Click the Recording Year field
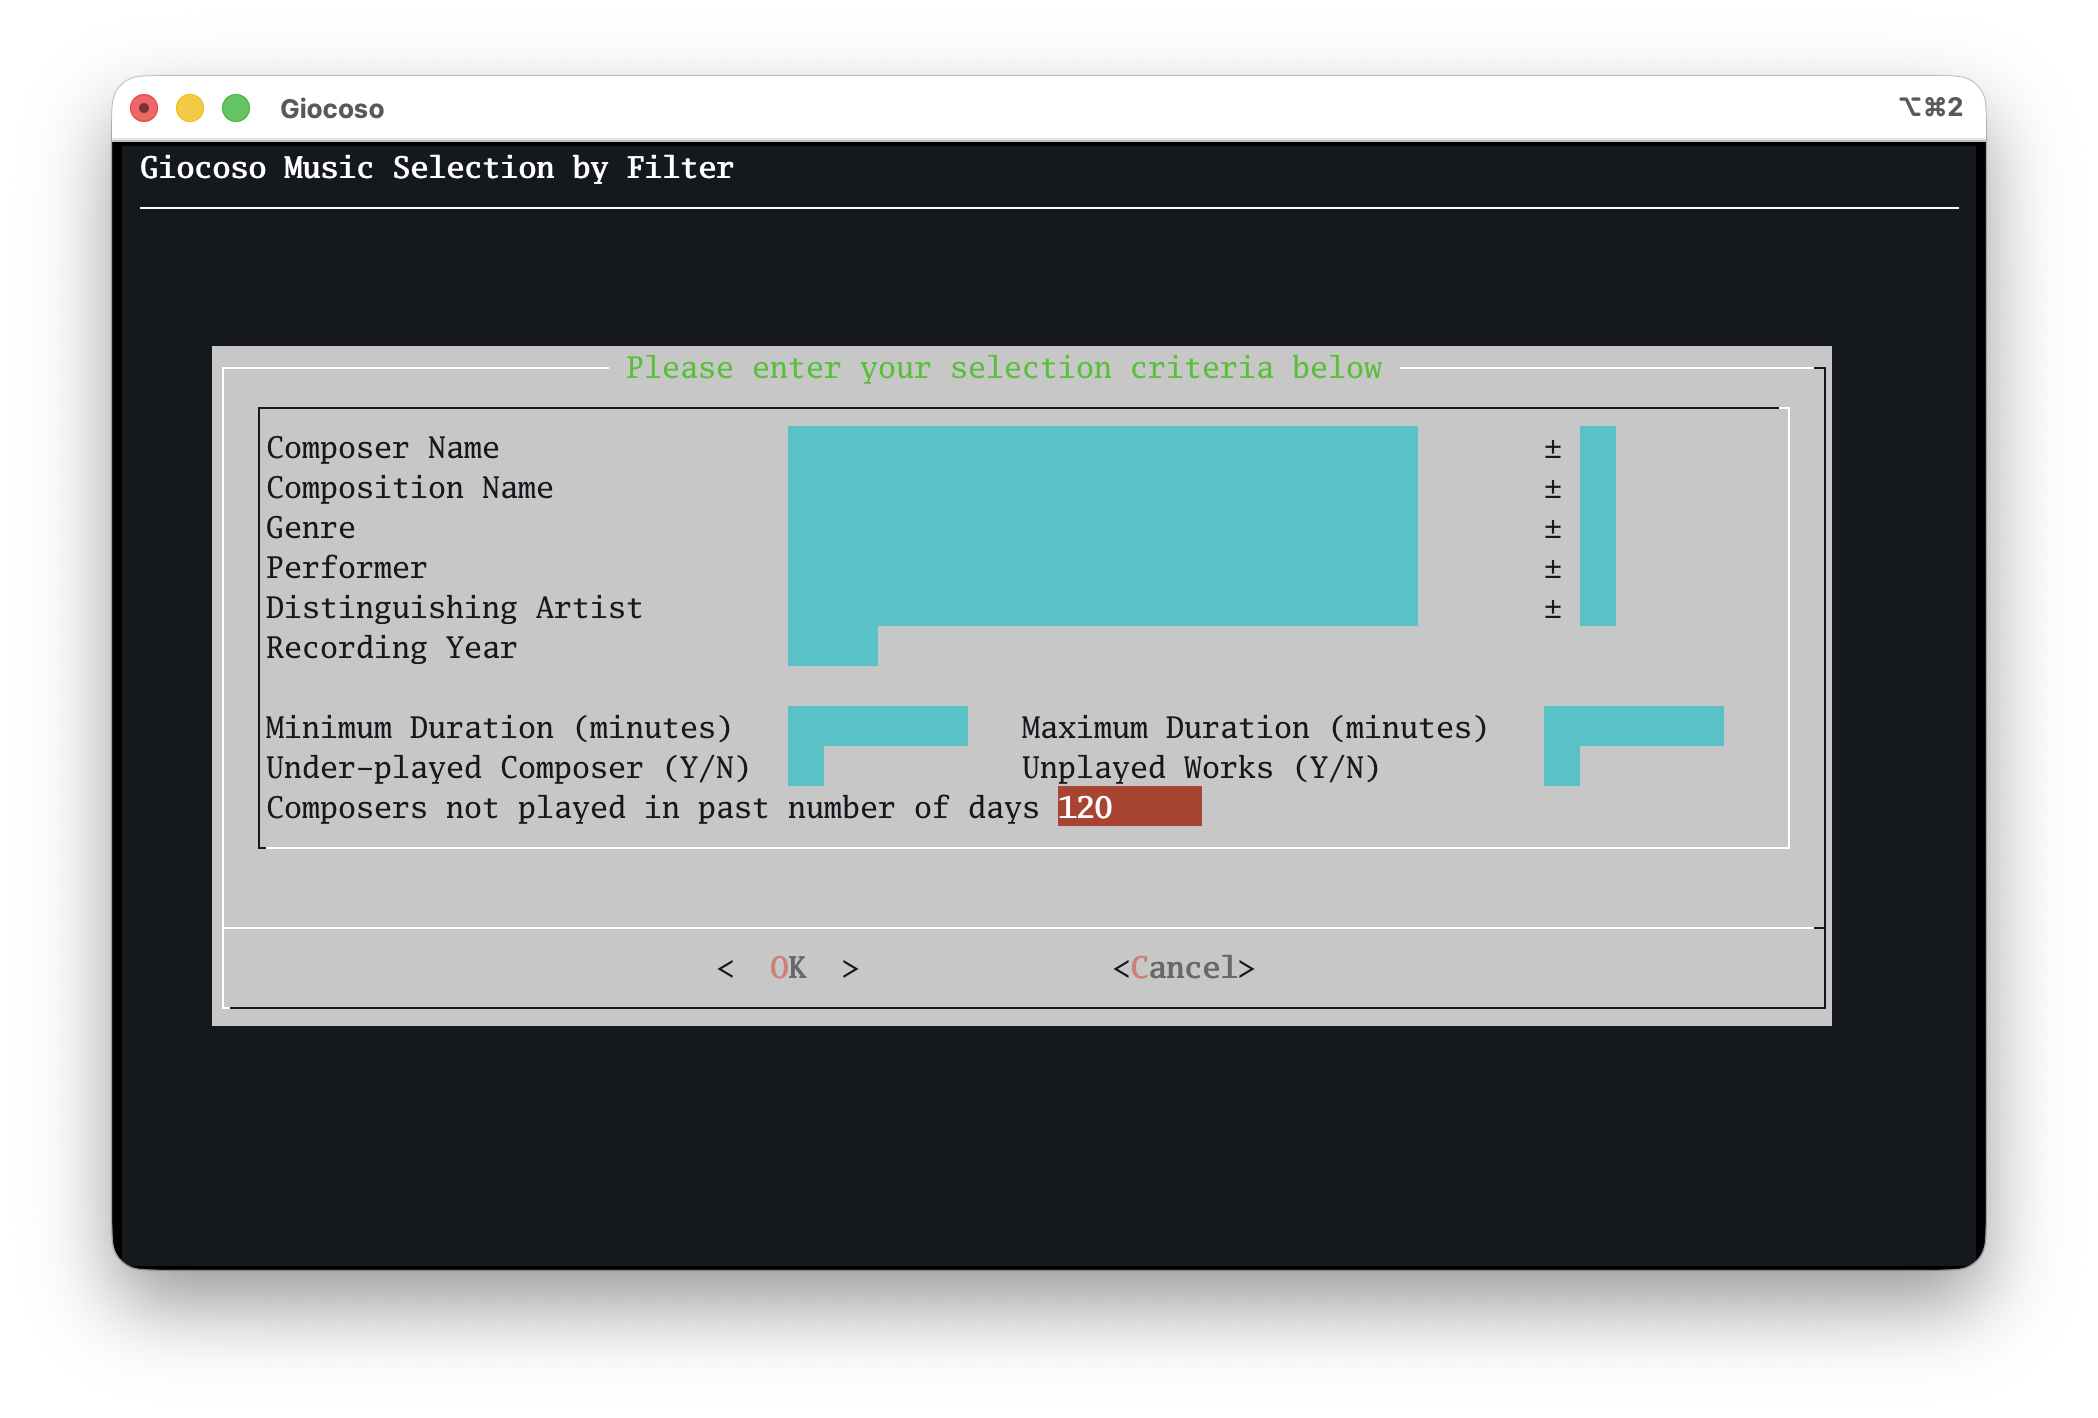 click(x=832, y=647)
